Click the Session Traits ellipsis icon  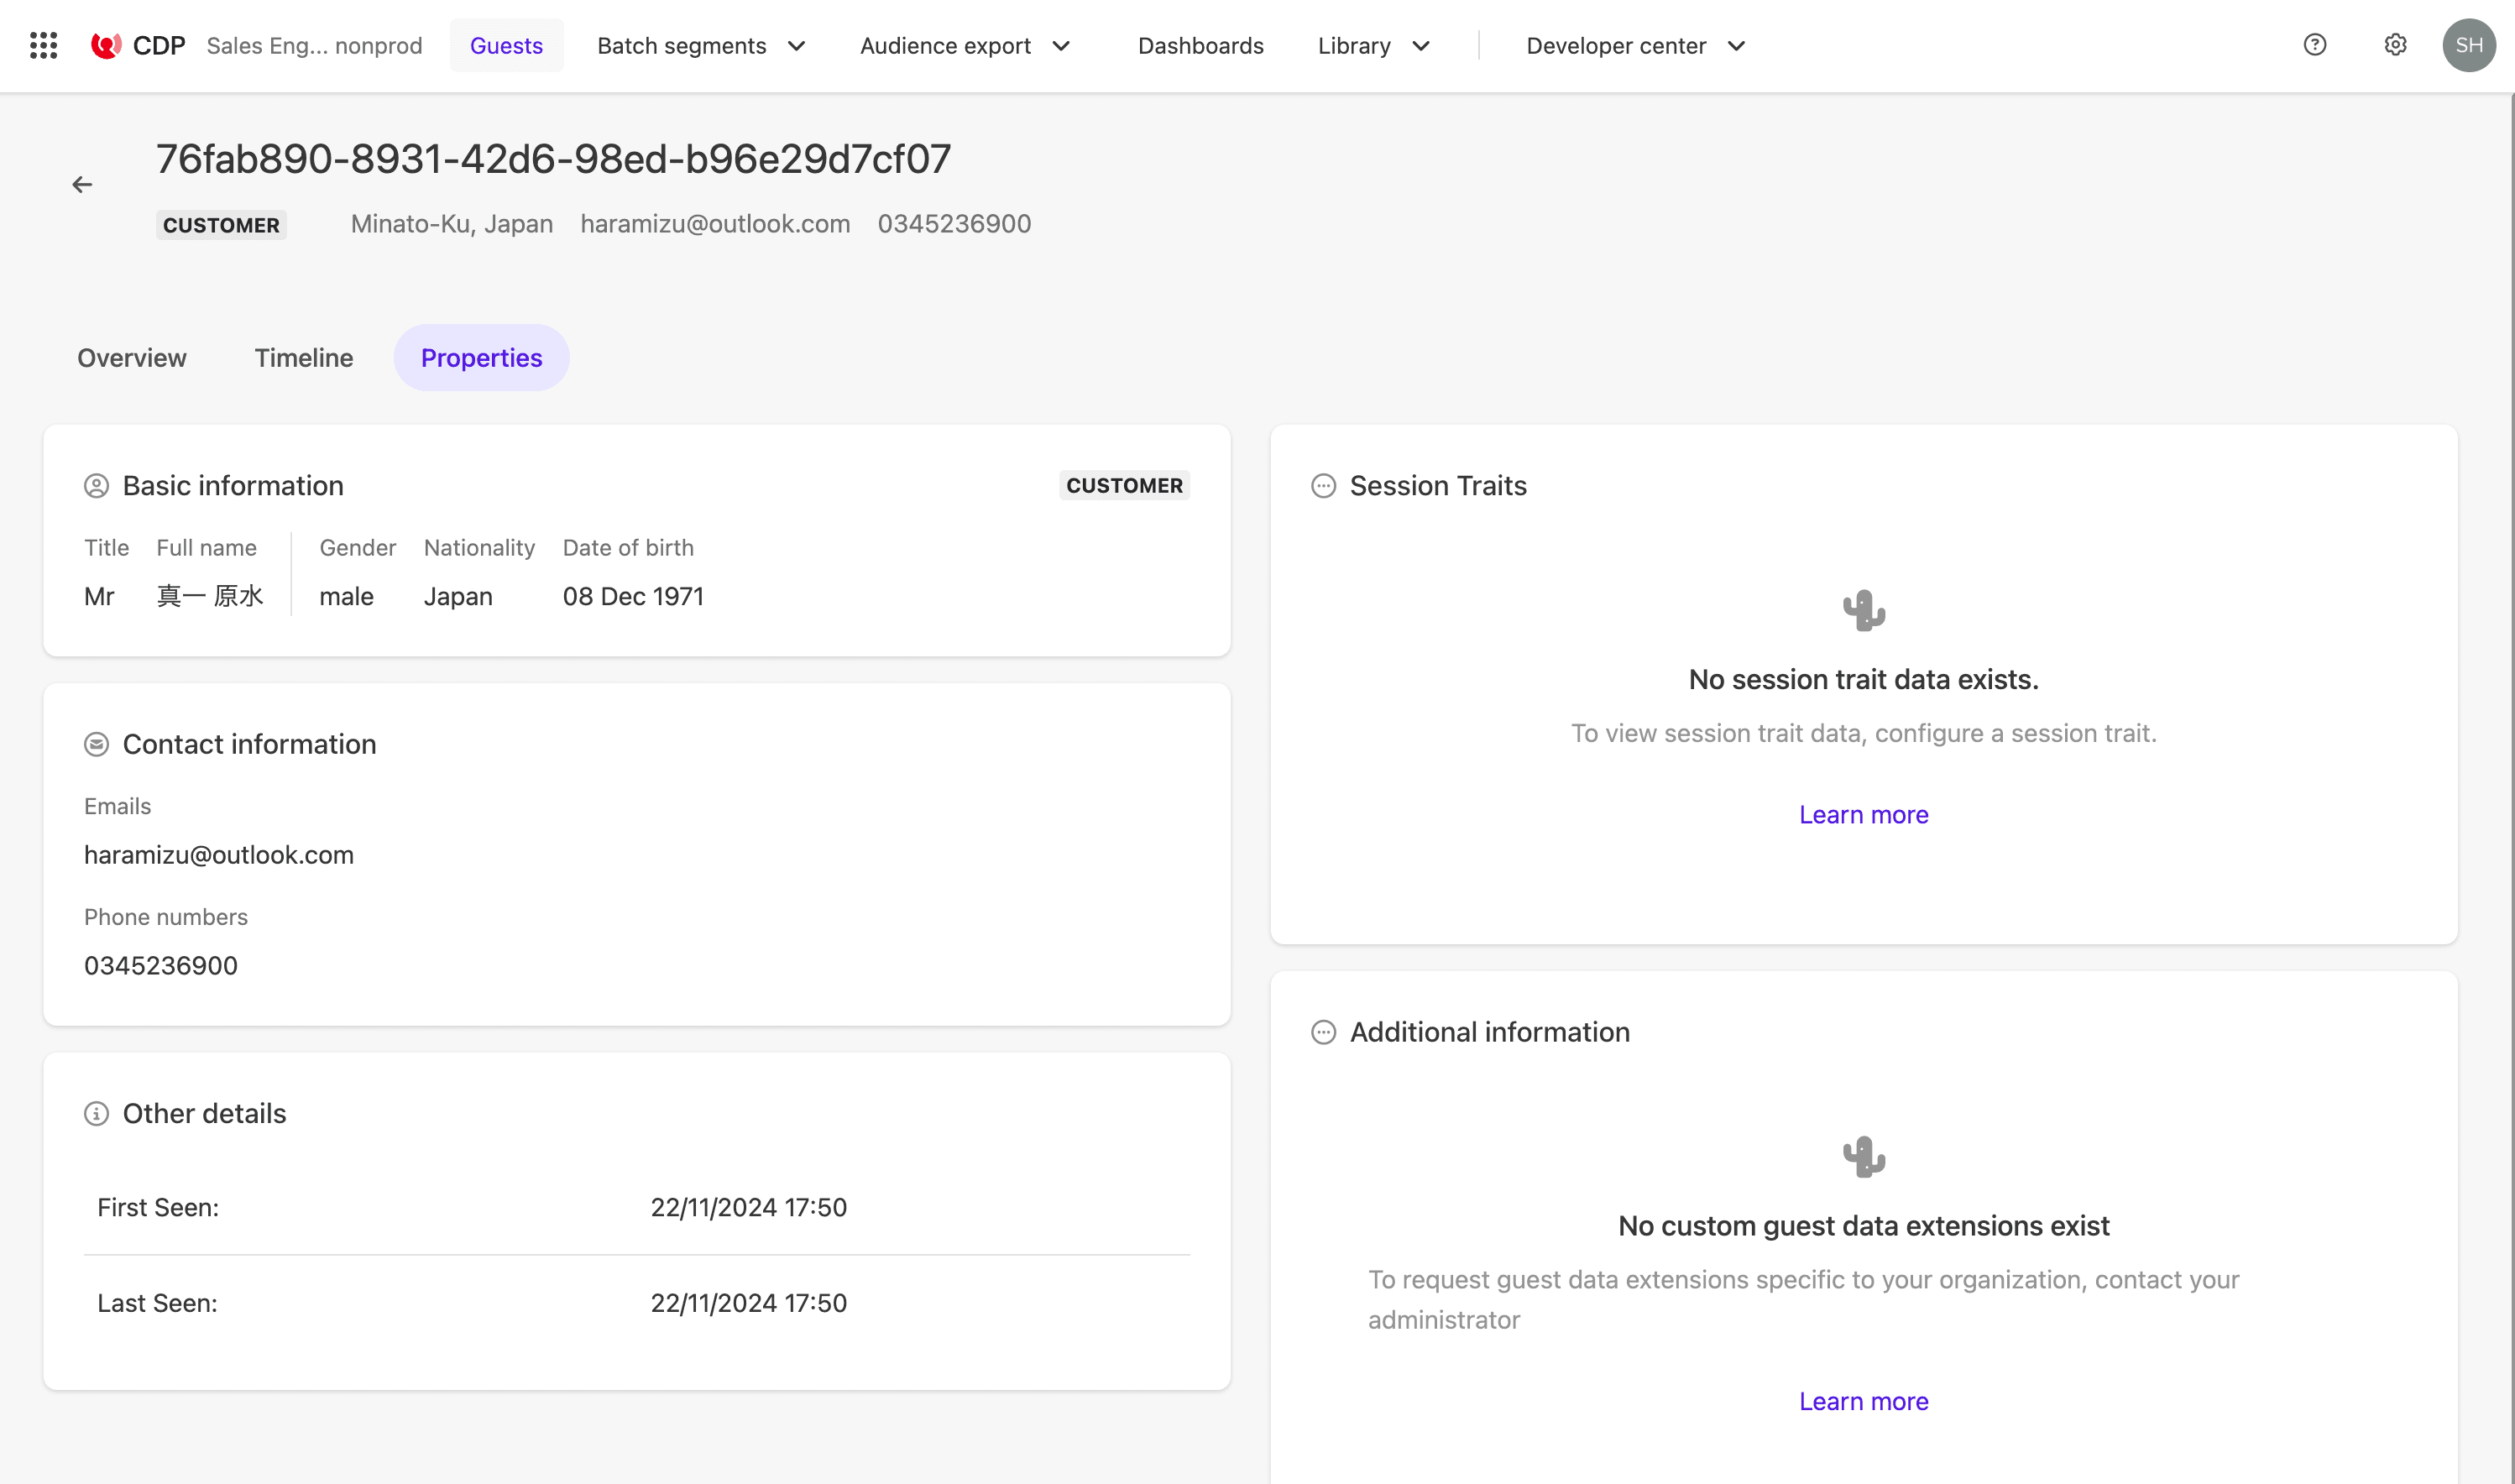coord(1323,486)
